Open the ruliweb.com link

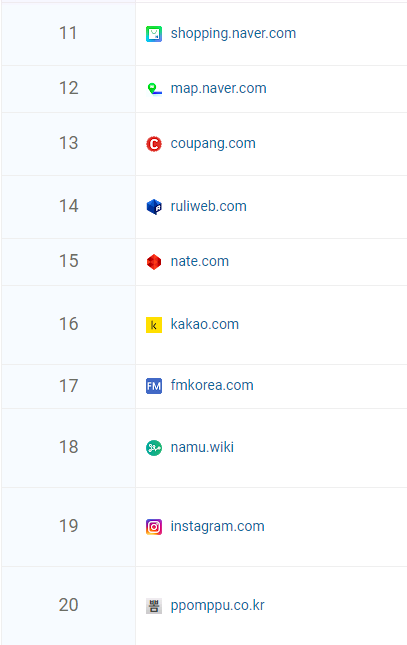point(209,206)
